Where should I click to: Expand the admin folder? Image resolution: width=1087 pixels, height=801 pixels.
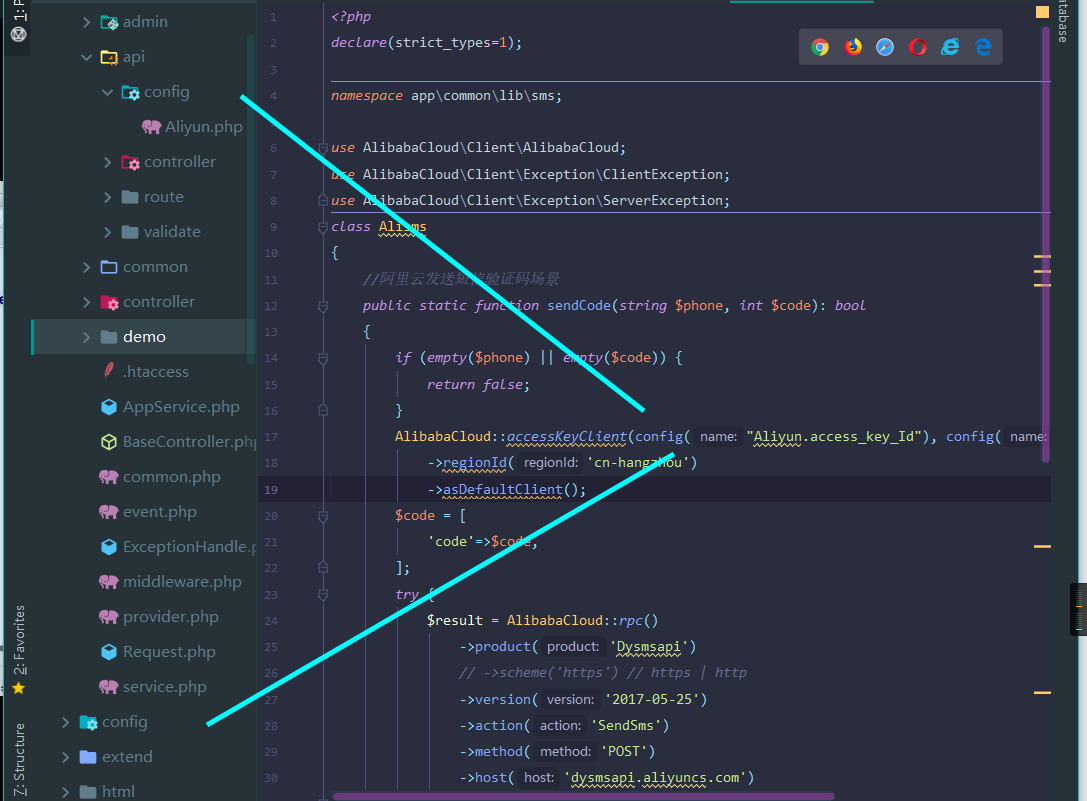pyautogui.click(x=87, y=22)
